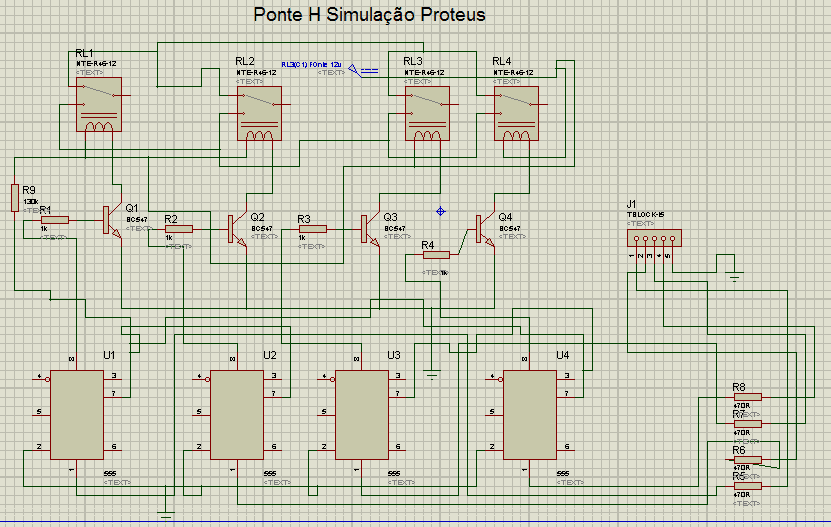Select relay RL2 component body
The image size is (831, 527).
point(259,113)
